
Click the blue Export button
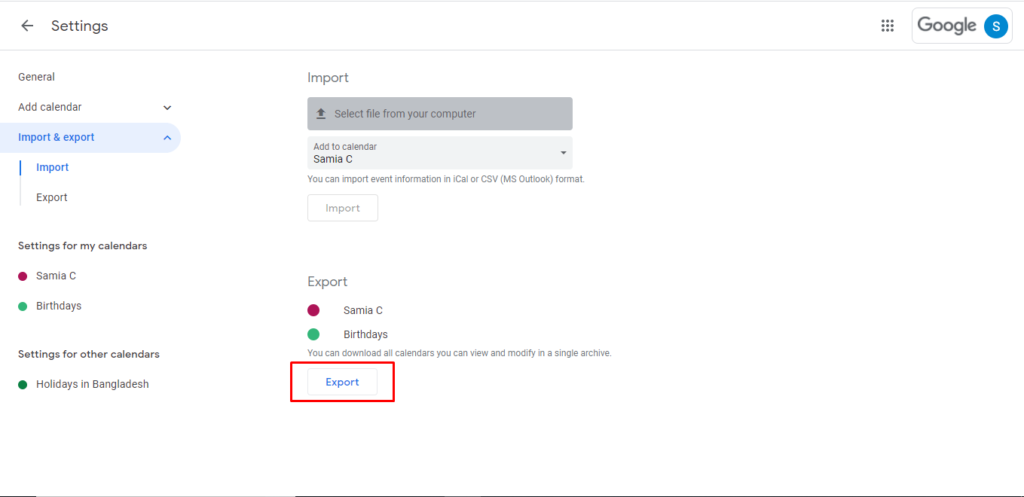click(x=342, y=382)
